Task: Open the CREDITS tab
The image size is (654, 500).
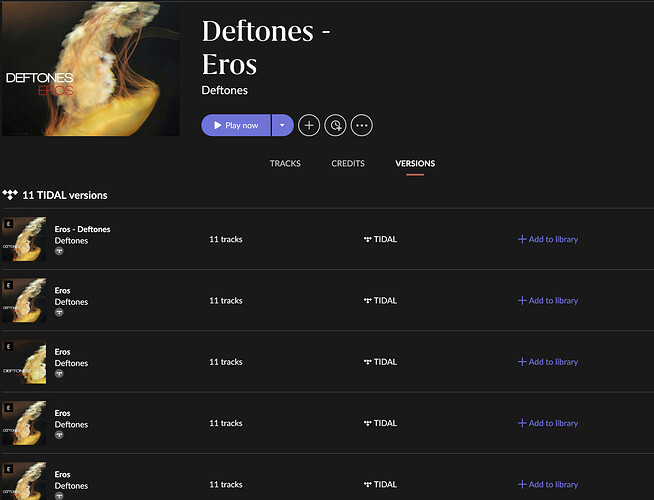Action: click(348, 163)
